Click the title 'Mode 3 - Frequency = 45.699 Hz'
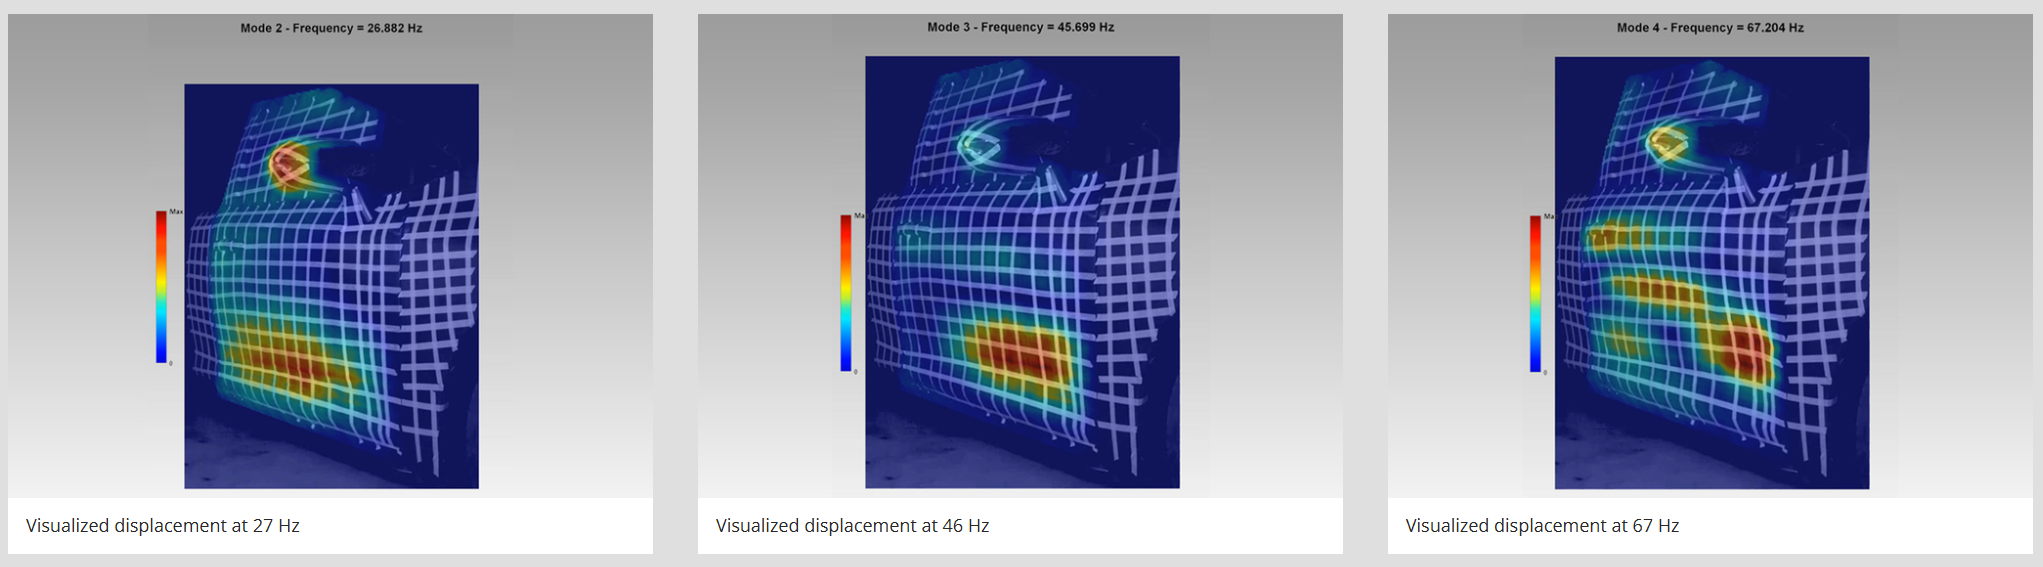 (1020, 27)
